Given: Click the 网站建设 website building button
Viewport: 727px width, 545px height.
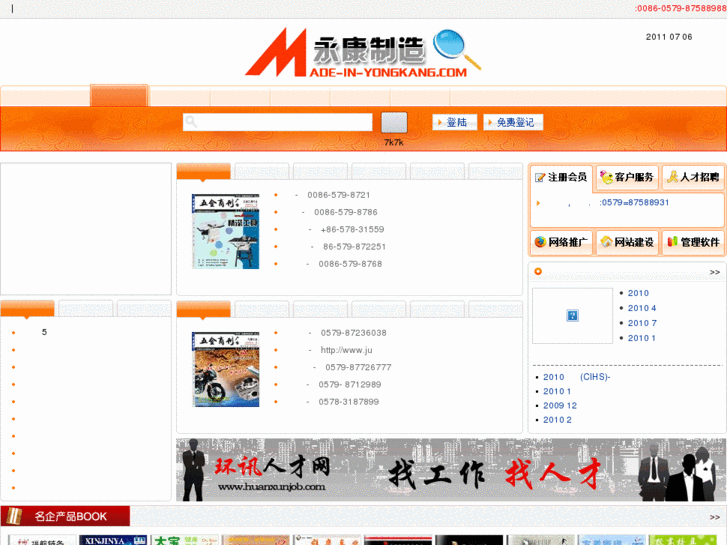Looking at the screenshot, I should (627, 242).
